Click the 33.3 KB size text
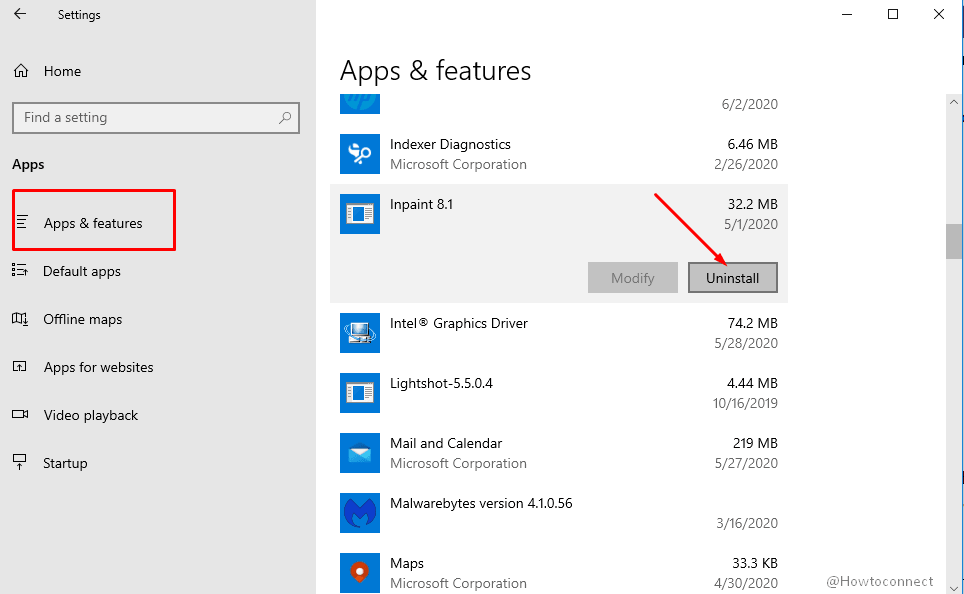 (754, 563)
